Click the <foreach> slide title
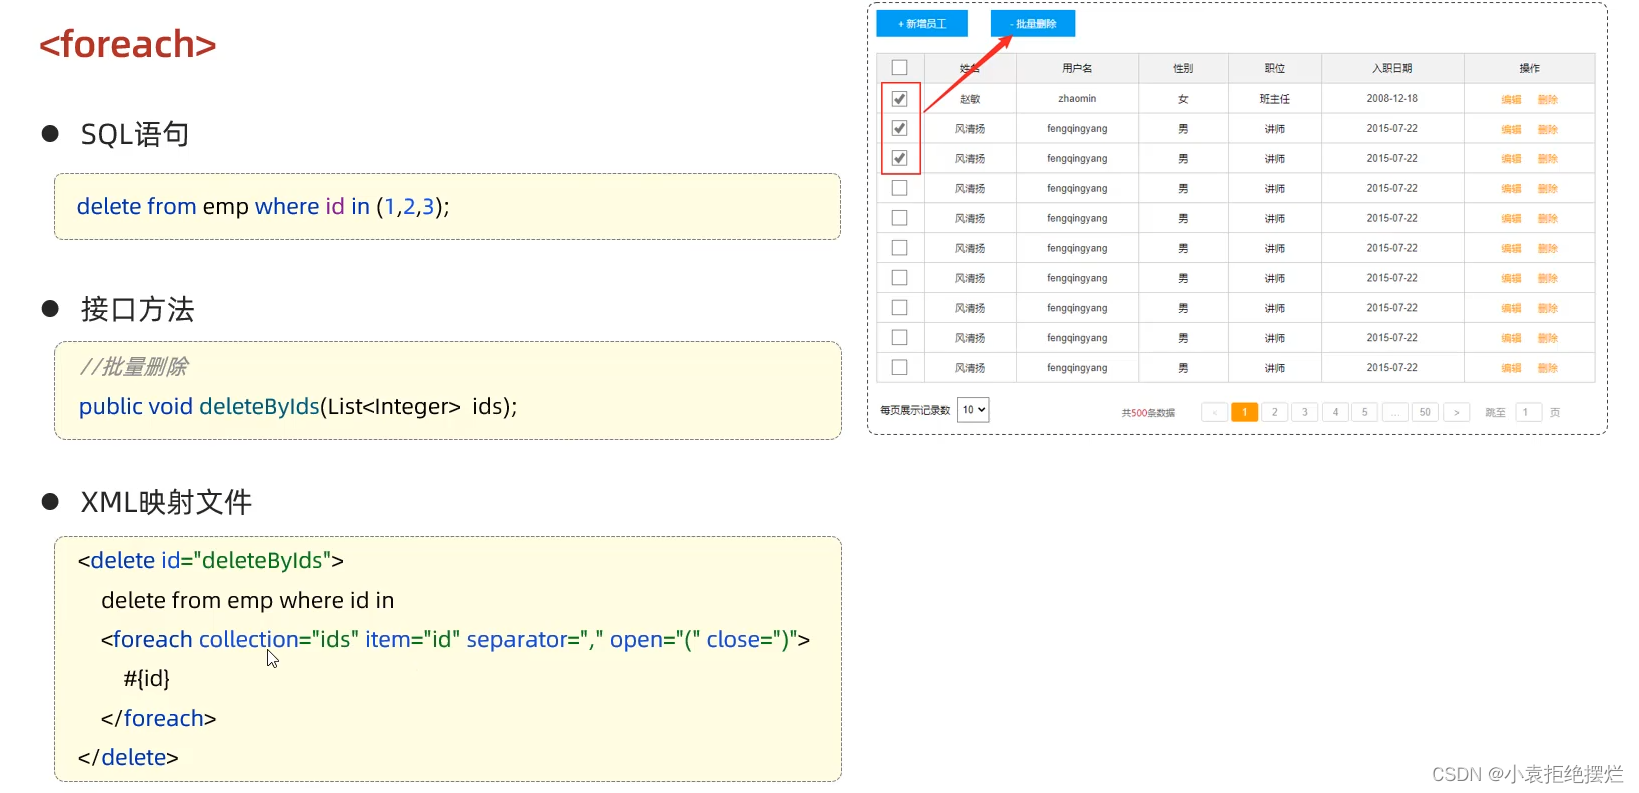This screenshot has width=1639, height=793. pyautogui.click(x=128, y=44)
